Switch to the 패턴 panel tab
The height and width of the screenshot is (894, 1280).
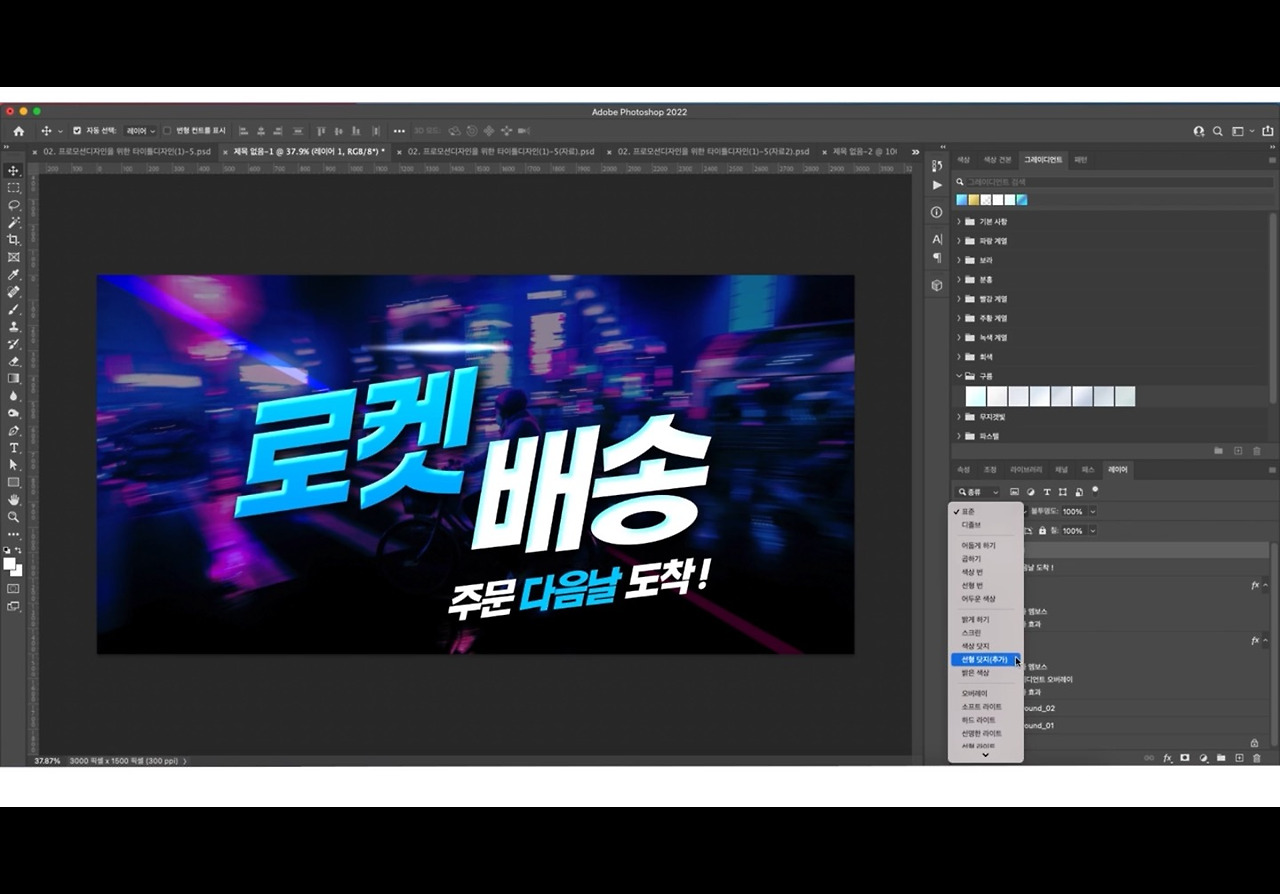(1080, 160)
